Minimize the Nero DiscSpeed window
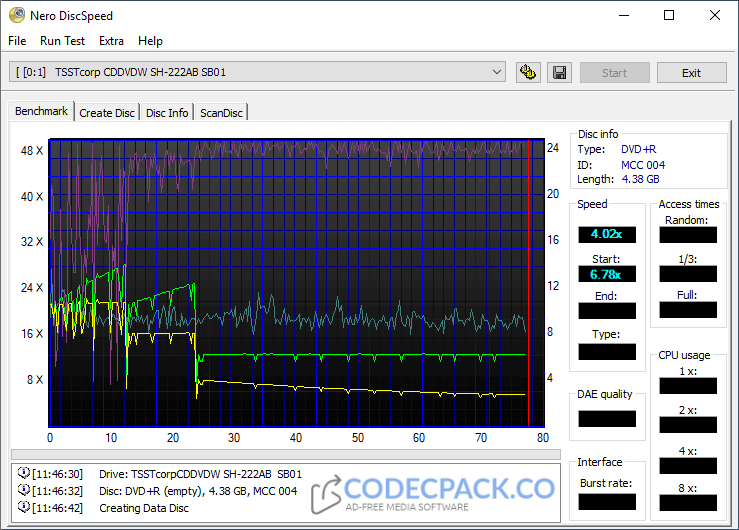Screen dimensions: 739x530 pos(624,16)
